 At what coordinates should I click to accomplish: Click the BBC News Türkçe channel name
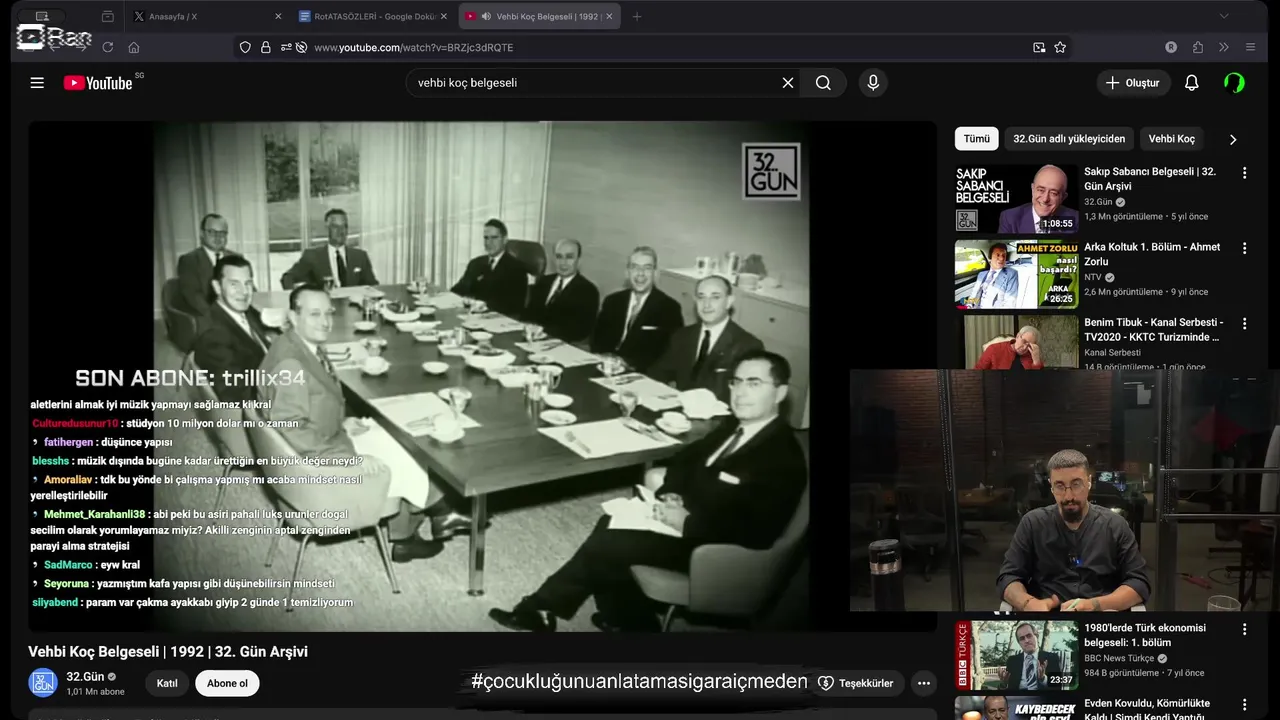tap(1119, 658)
